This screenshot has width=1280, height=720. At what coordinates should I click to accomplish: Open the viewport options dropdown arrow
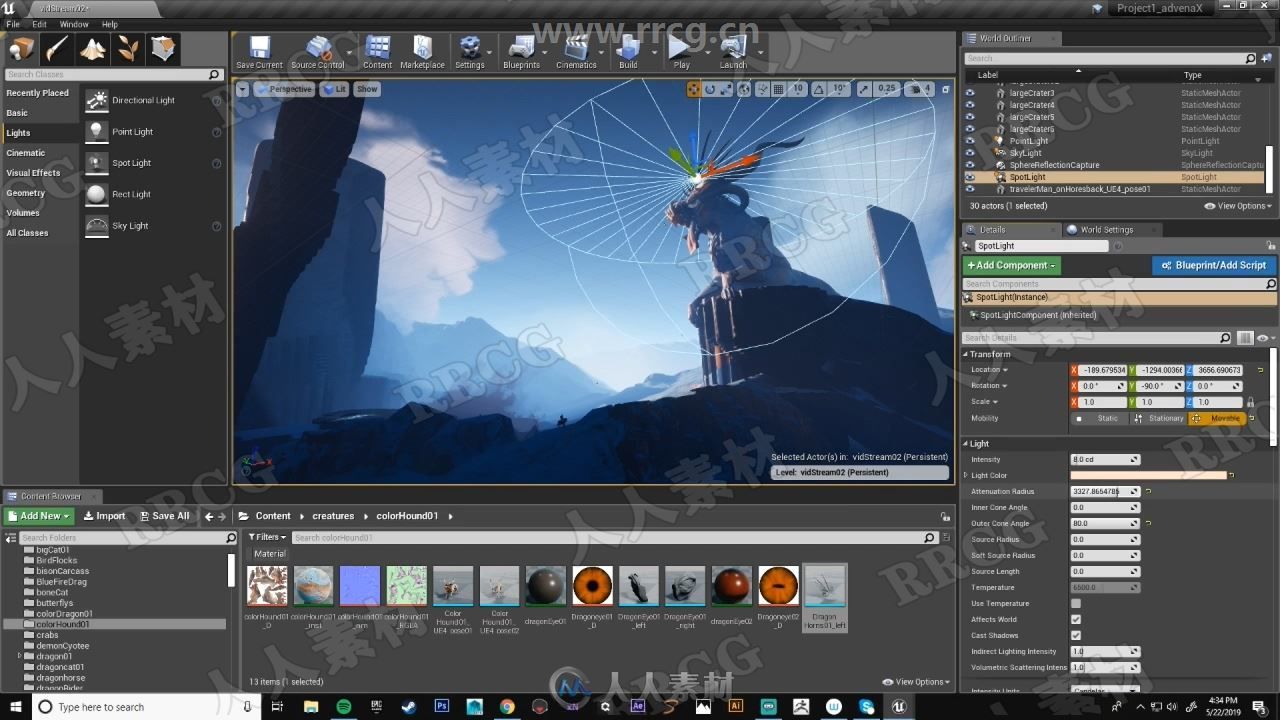tap(243, 89)
